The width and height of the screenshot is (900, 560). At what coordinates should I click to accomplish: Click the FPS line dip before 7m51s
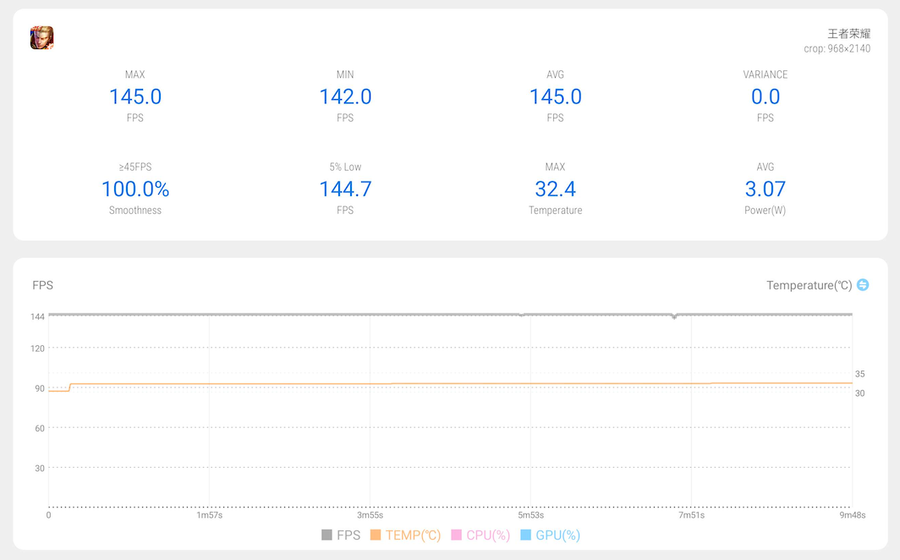674,317
